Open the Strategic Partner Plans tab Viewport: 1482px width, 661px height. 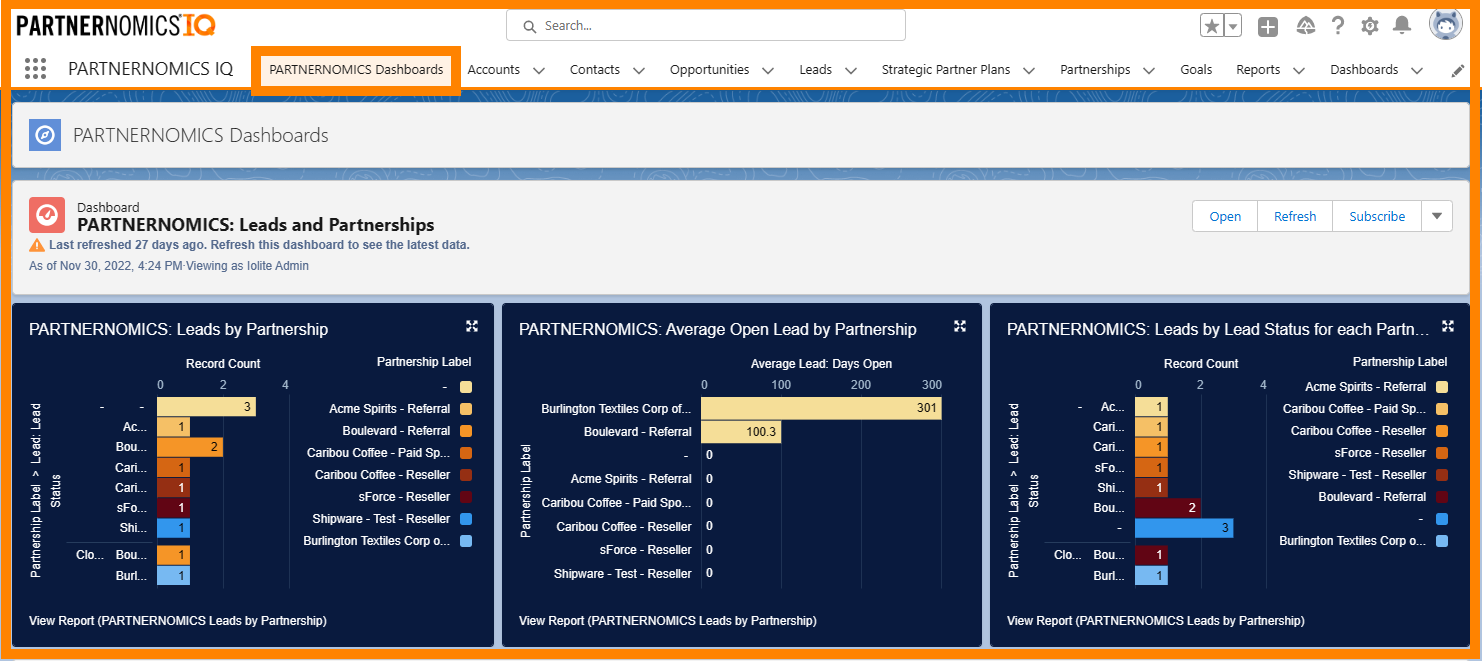click(x=946, y=70)
